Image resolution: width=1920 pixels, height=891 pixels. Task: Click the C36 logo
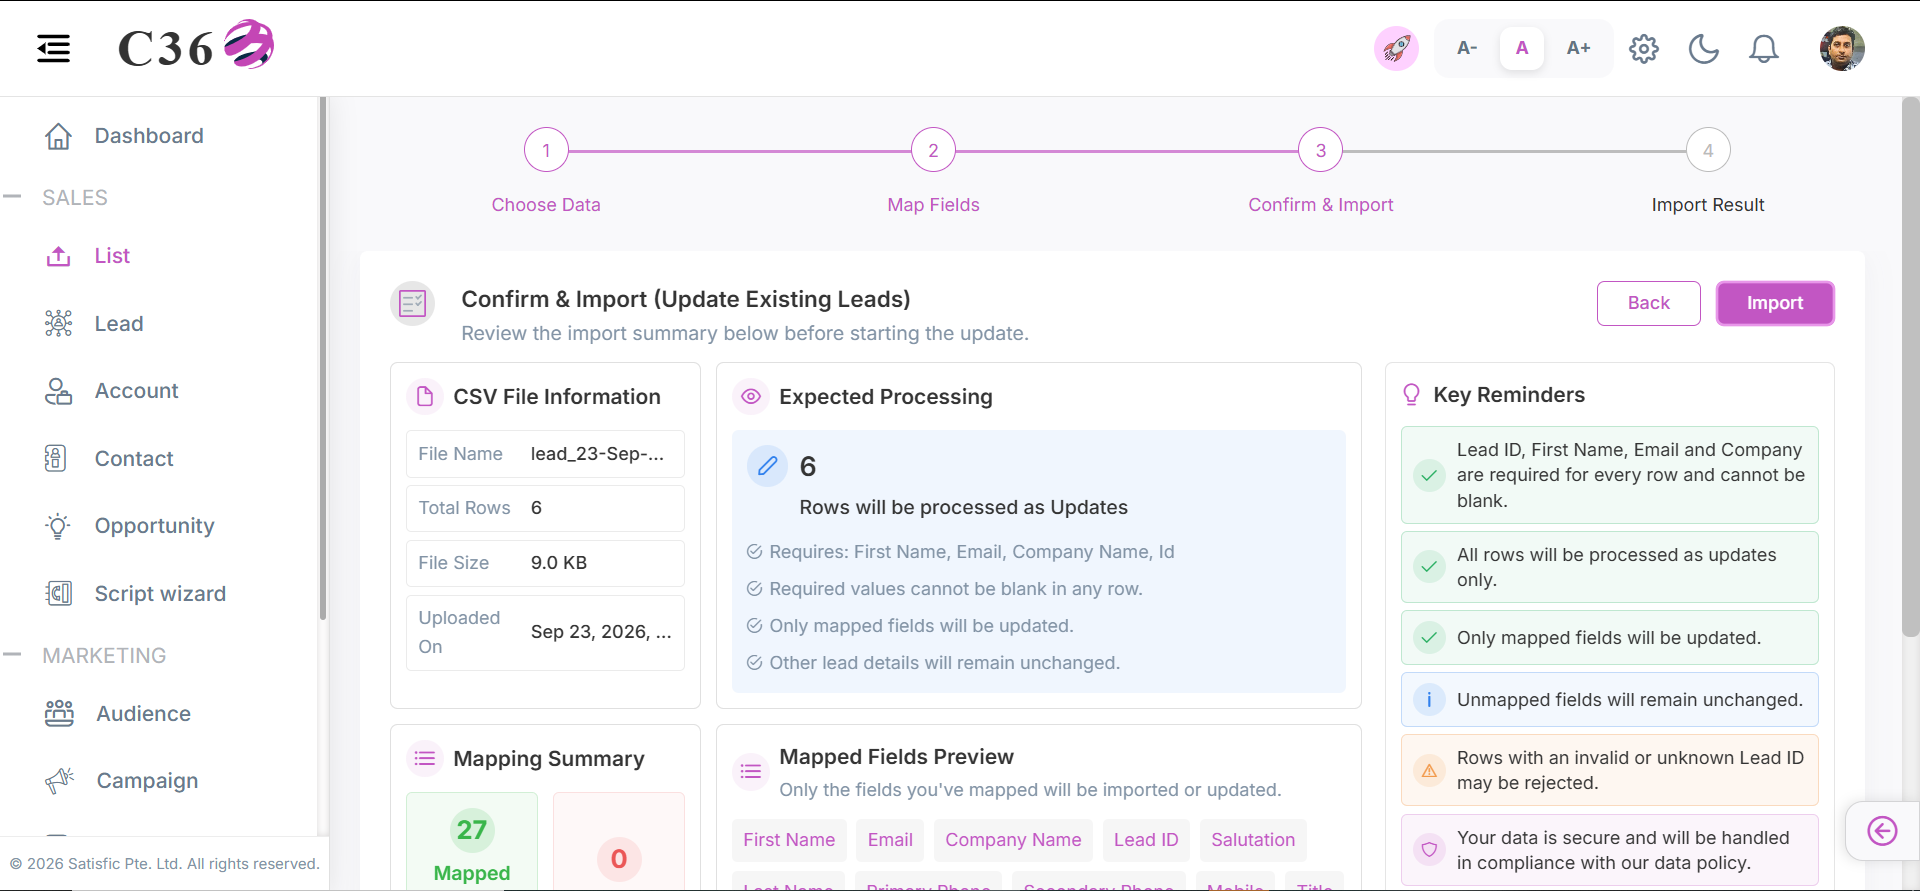click(x=196, y=46)
